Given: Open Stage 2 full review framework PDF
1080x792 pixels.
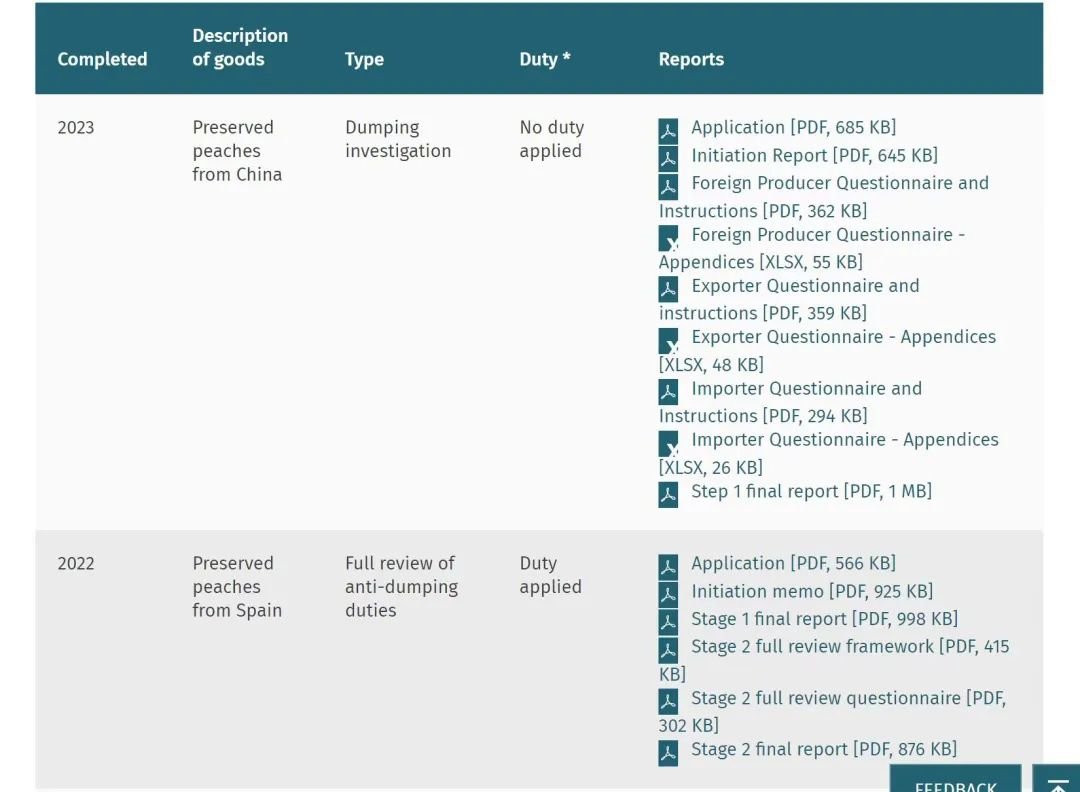Looking at the screenshot, I should (x=834, y=660).
